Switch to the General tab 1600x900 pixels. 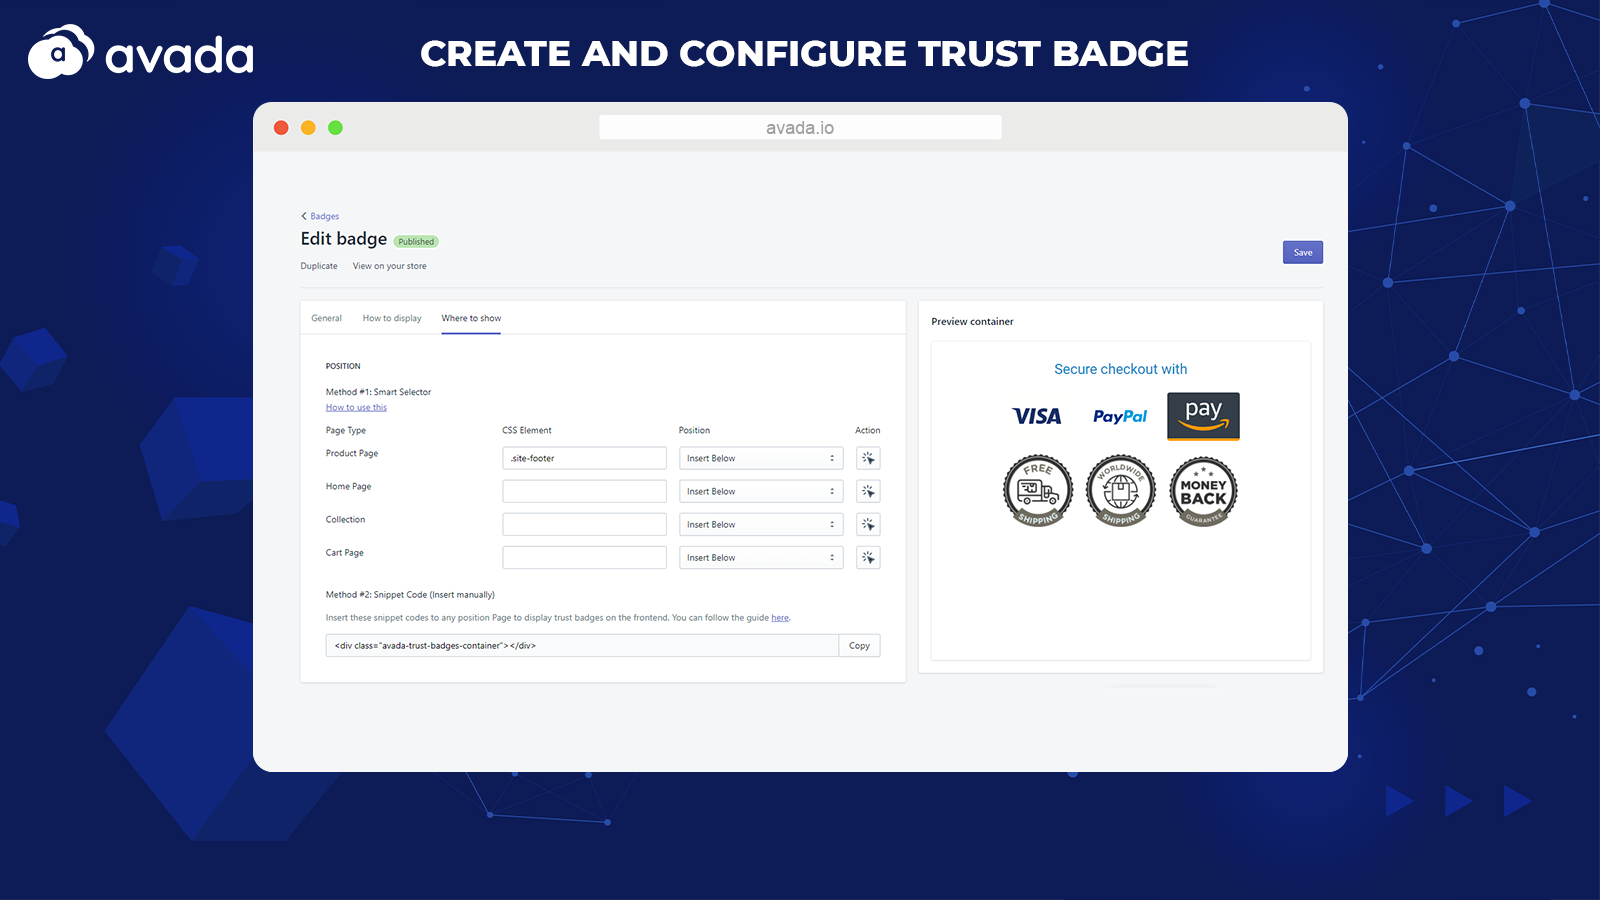click(326, 318)
